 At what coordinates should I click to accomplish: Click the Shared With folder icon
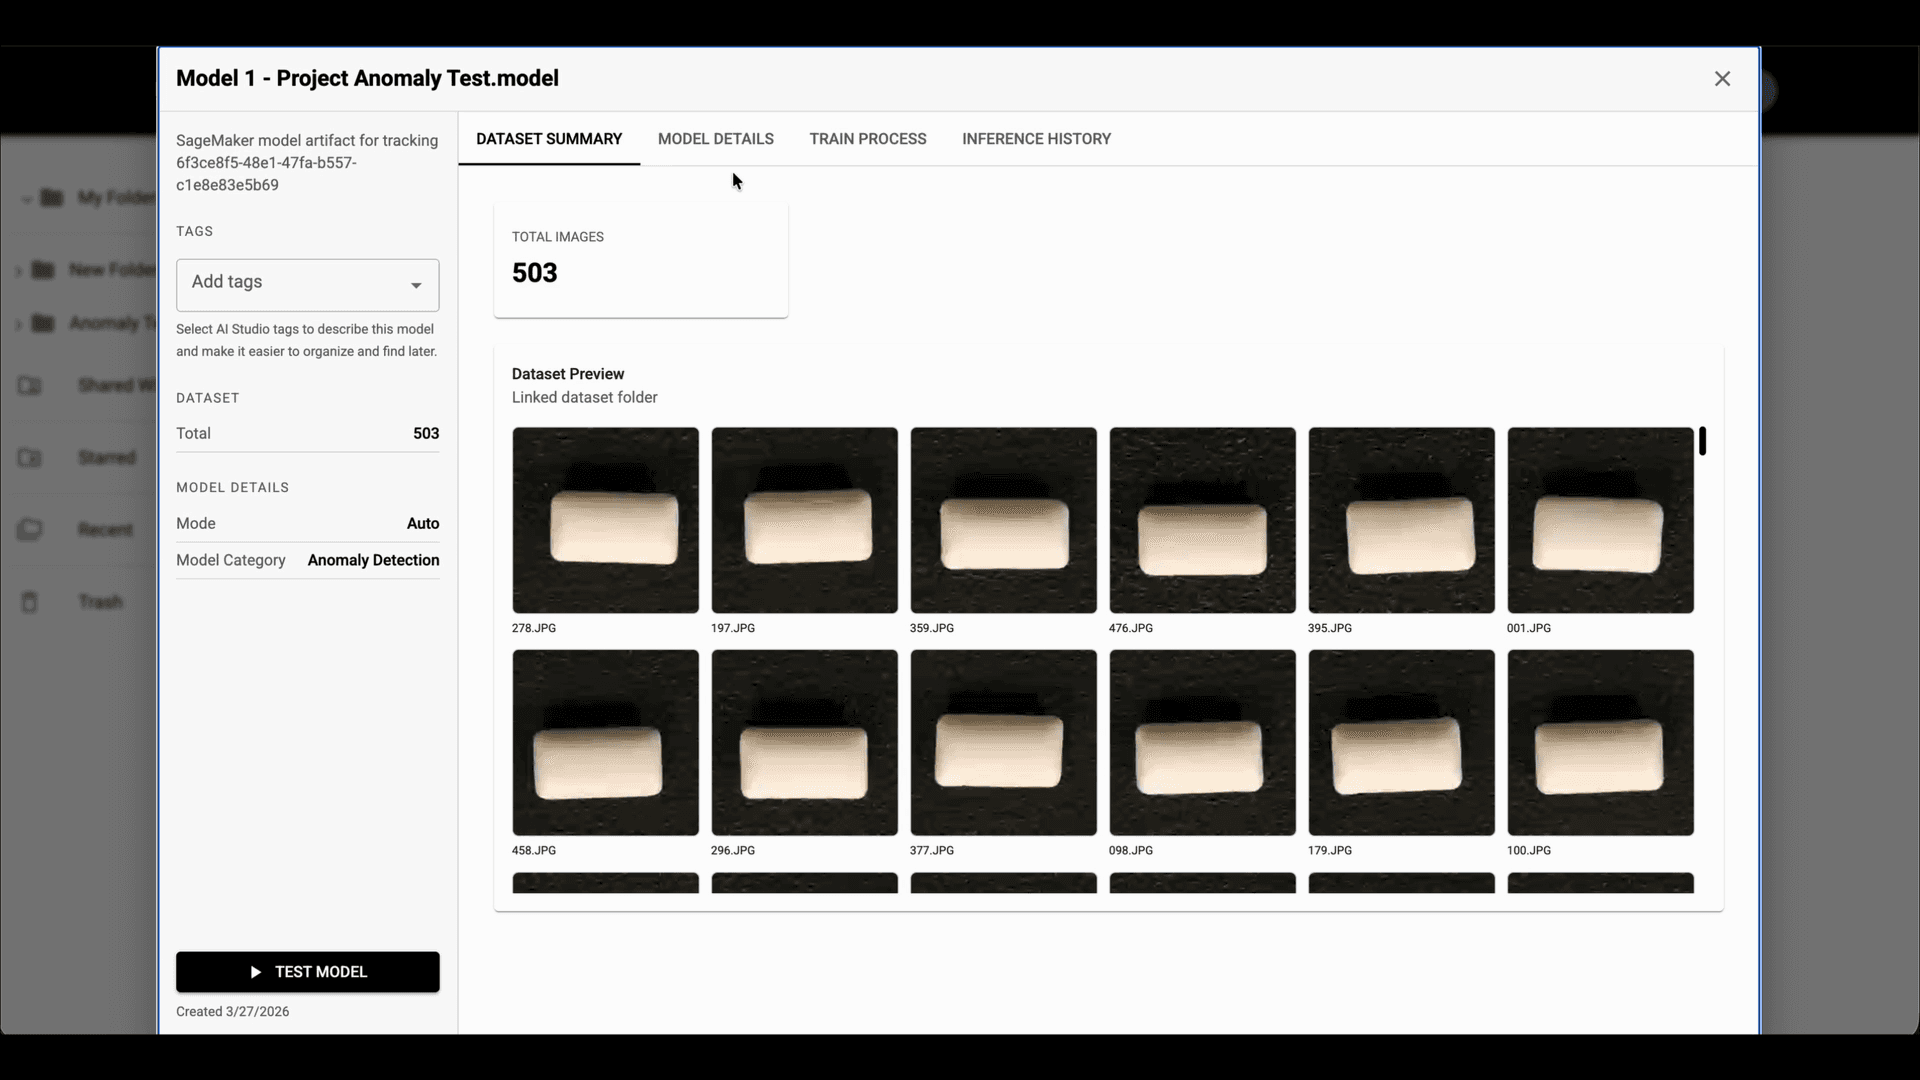point(30,385)
